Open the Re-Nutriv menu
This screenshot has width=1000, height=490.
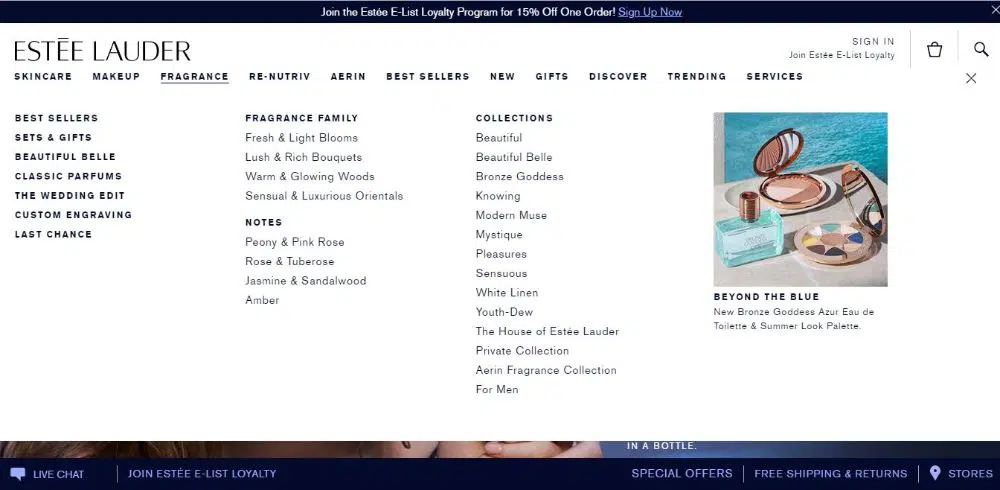(x=279, y=77)
